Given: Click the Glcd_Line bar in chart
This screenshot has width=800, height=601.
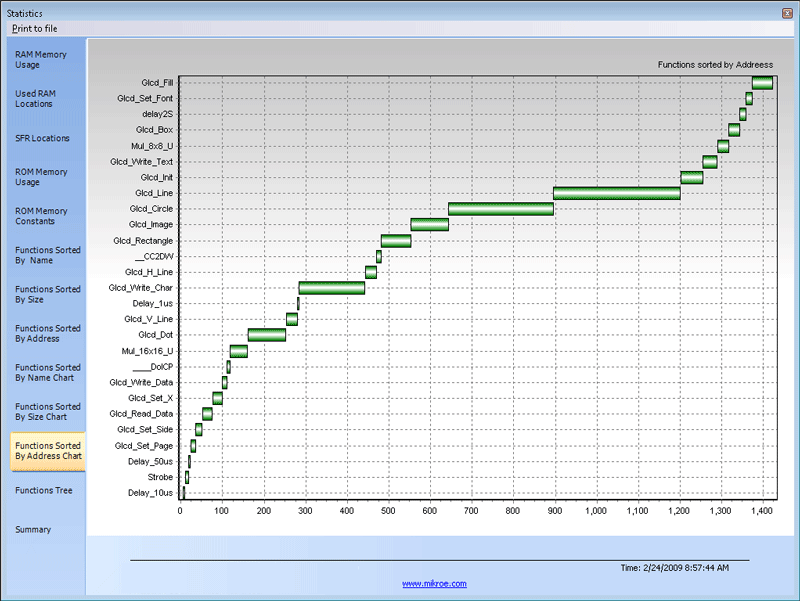Looking at the screenshot, I should [617, 193].
